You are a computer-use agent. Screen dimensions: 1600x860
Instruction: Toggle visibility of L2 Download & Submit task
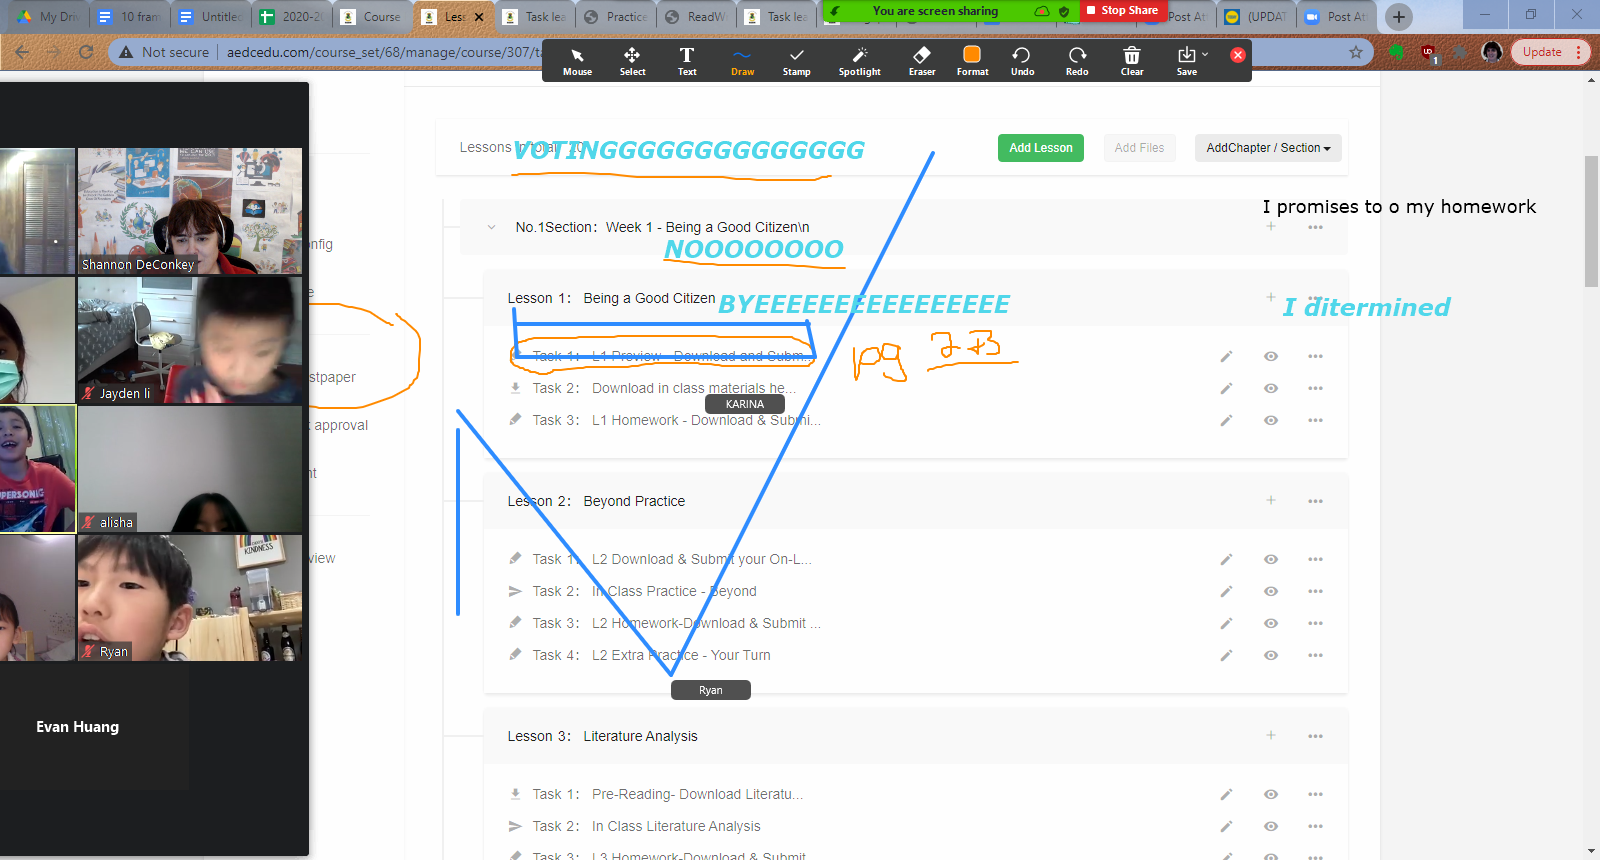pos(1271,559)
